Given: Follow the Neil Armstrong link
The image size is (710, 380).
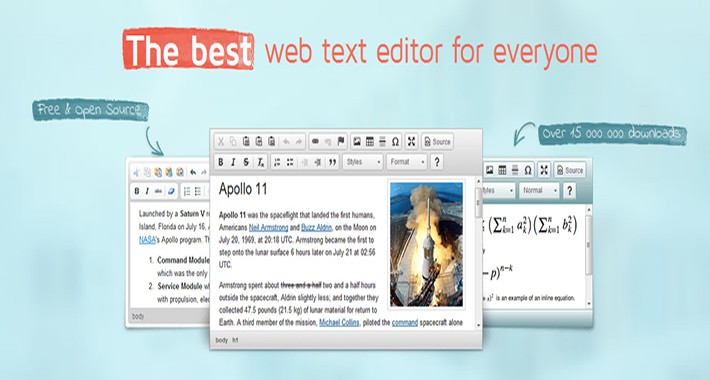Looking at the screenshot, I should [x=268, y=227].
